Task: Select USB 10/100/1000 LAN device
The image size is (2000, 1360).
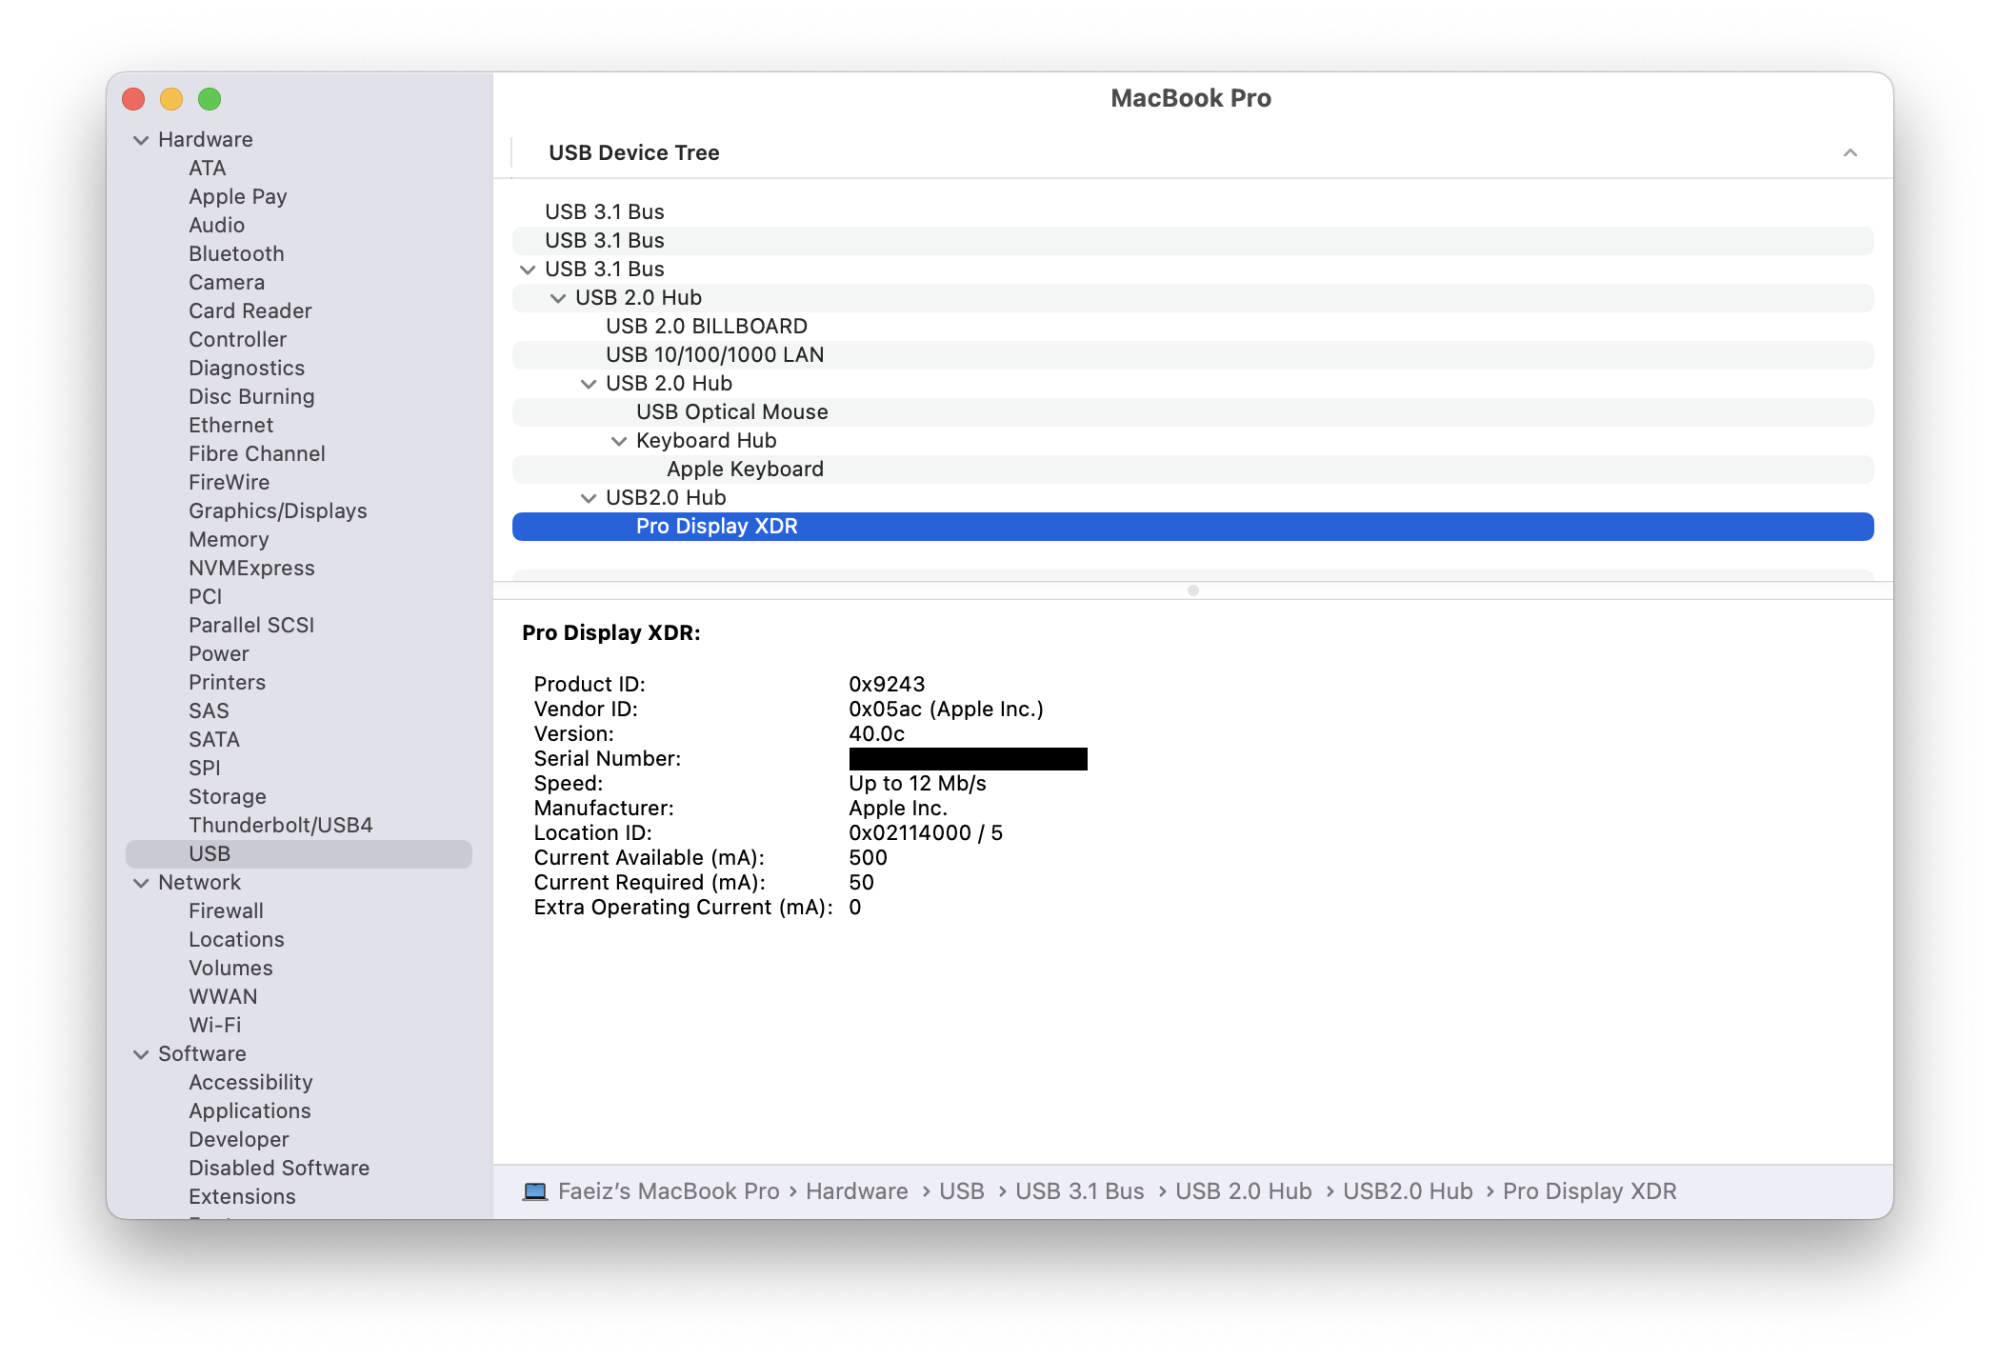Action: click(x=714, y=355)
